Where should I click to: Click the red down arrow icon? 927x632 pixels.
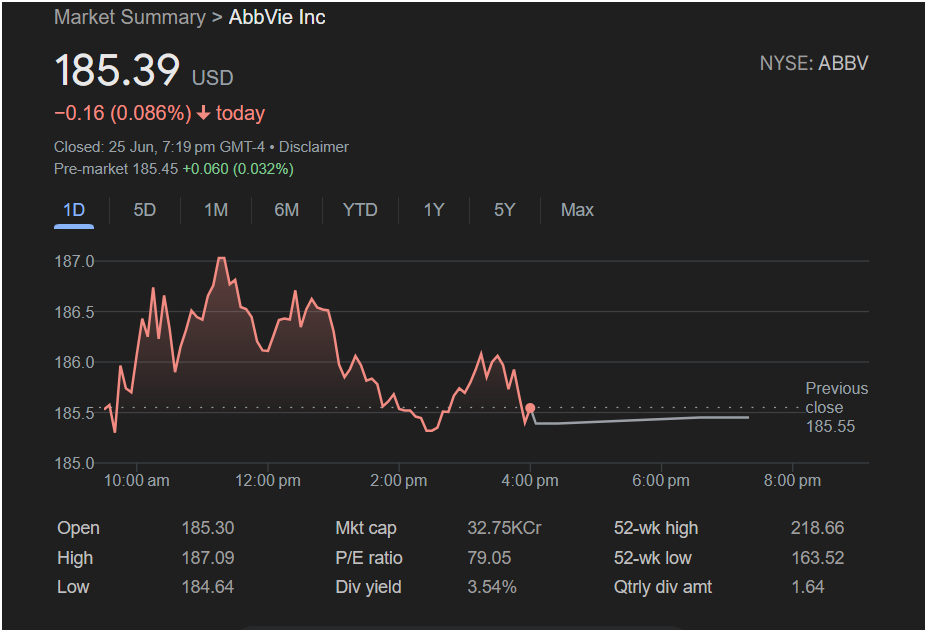(x=203, y=113)
